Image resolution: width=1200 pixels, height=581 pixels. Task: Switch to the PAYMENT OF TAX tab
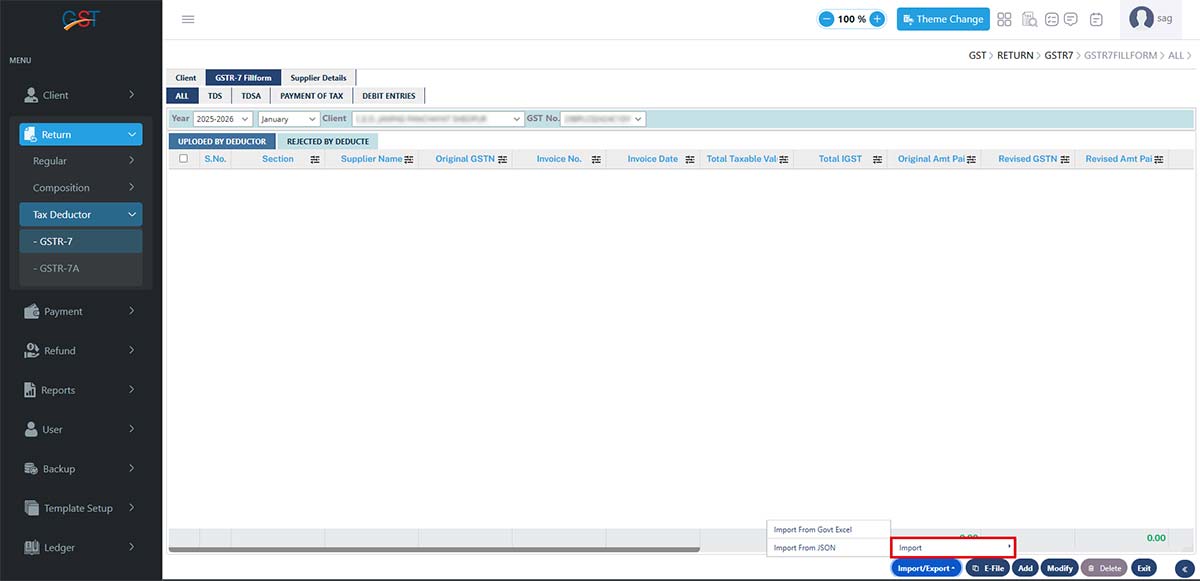click(311, 96)
